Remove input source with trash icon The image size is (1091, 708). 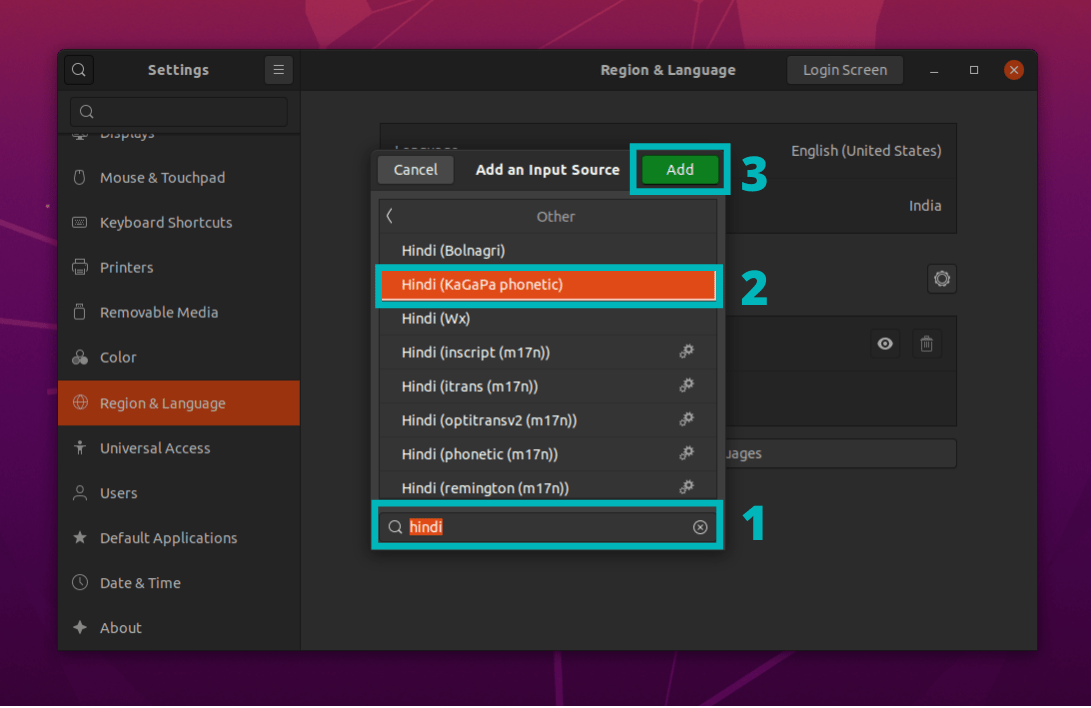[x=927, y=344]
